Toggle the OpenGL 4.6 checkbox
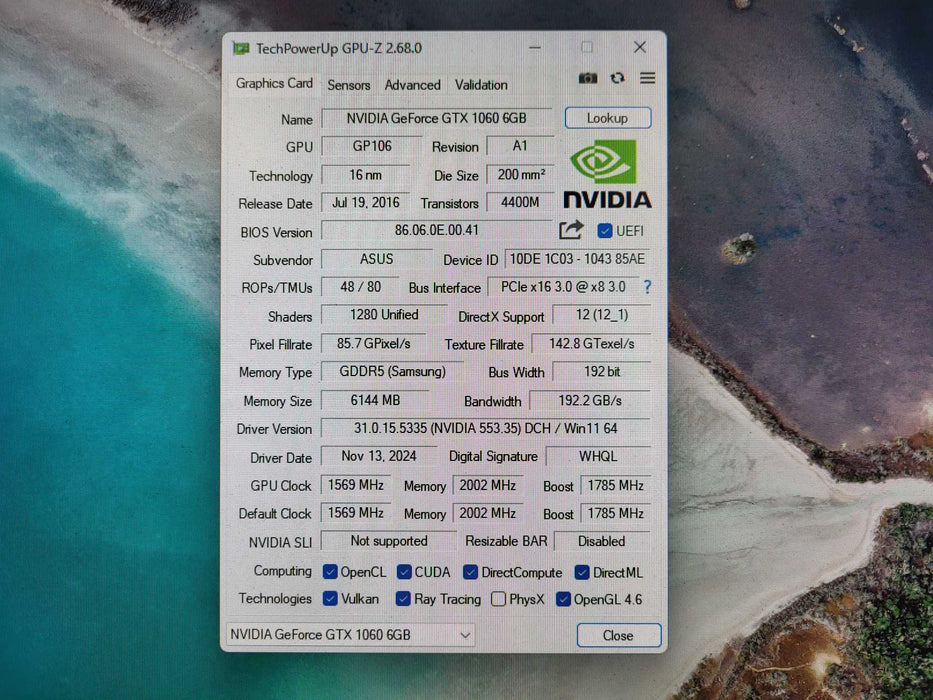 point(563,599)
